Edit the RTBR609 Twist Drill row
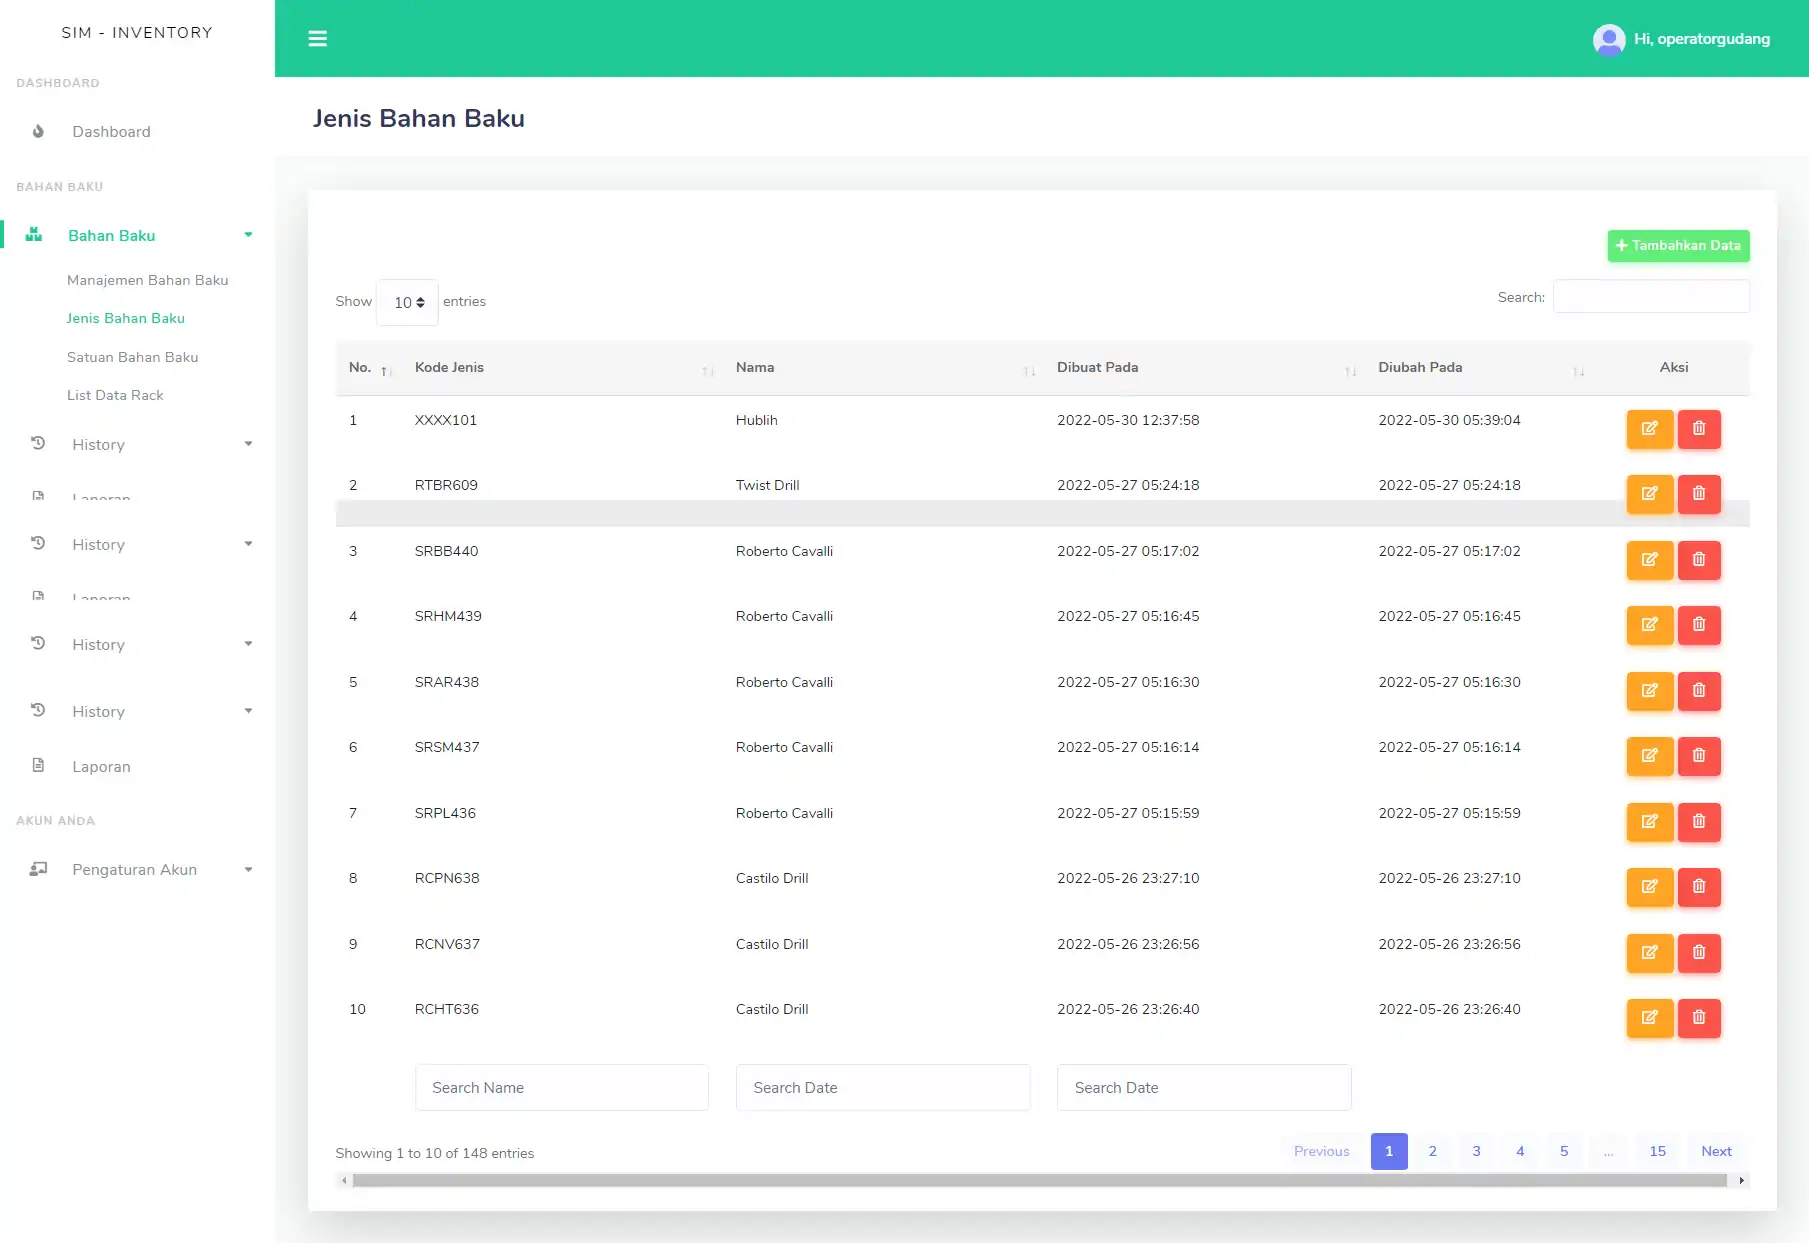The width and height of the screenshot is (1809, 1243). (x=1650, y=494)
